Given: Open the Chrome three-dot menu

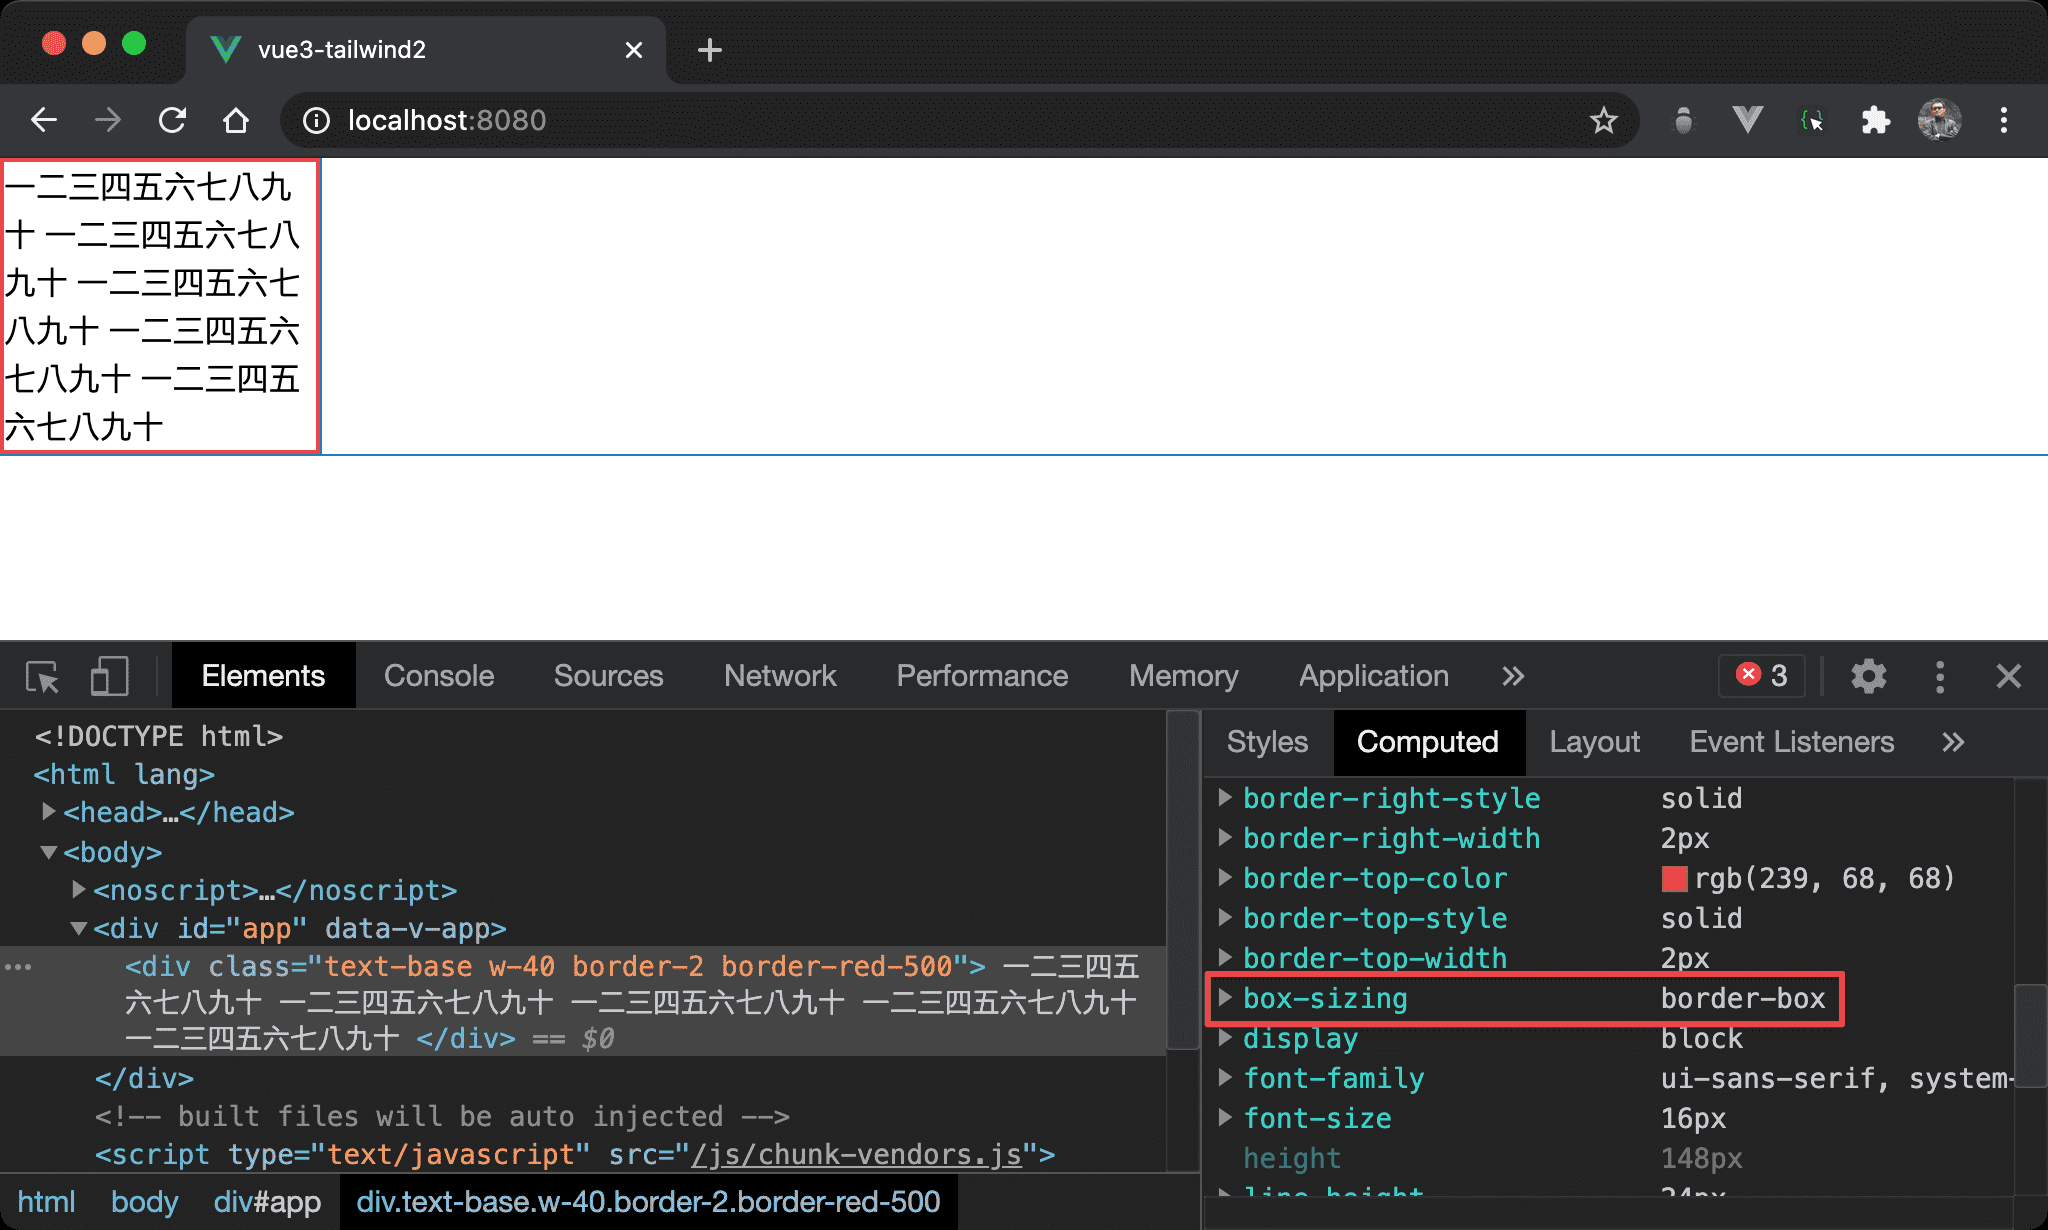Looking at the screenshot, I should 2003,121.
